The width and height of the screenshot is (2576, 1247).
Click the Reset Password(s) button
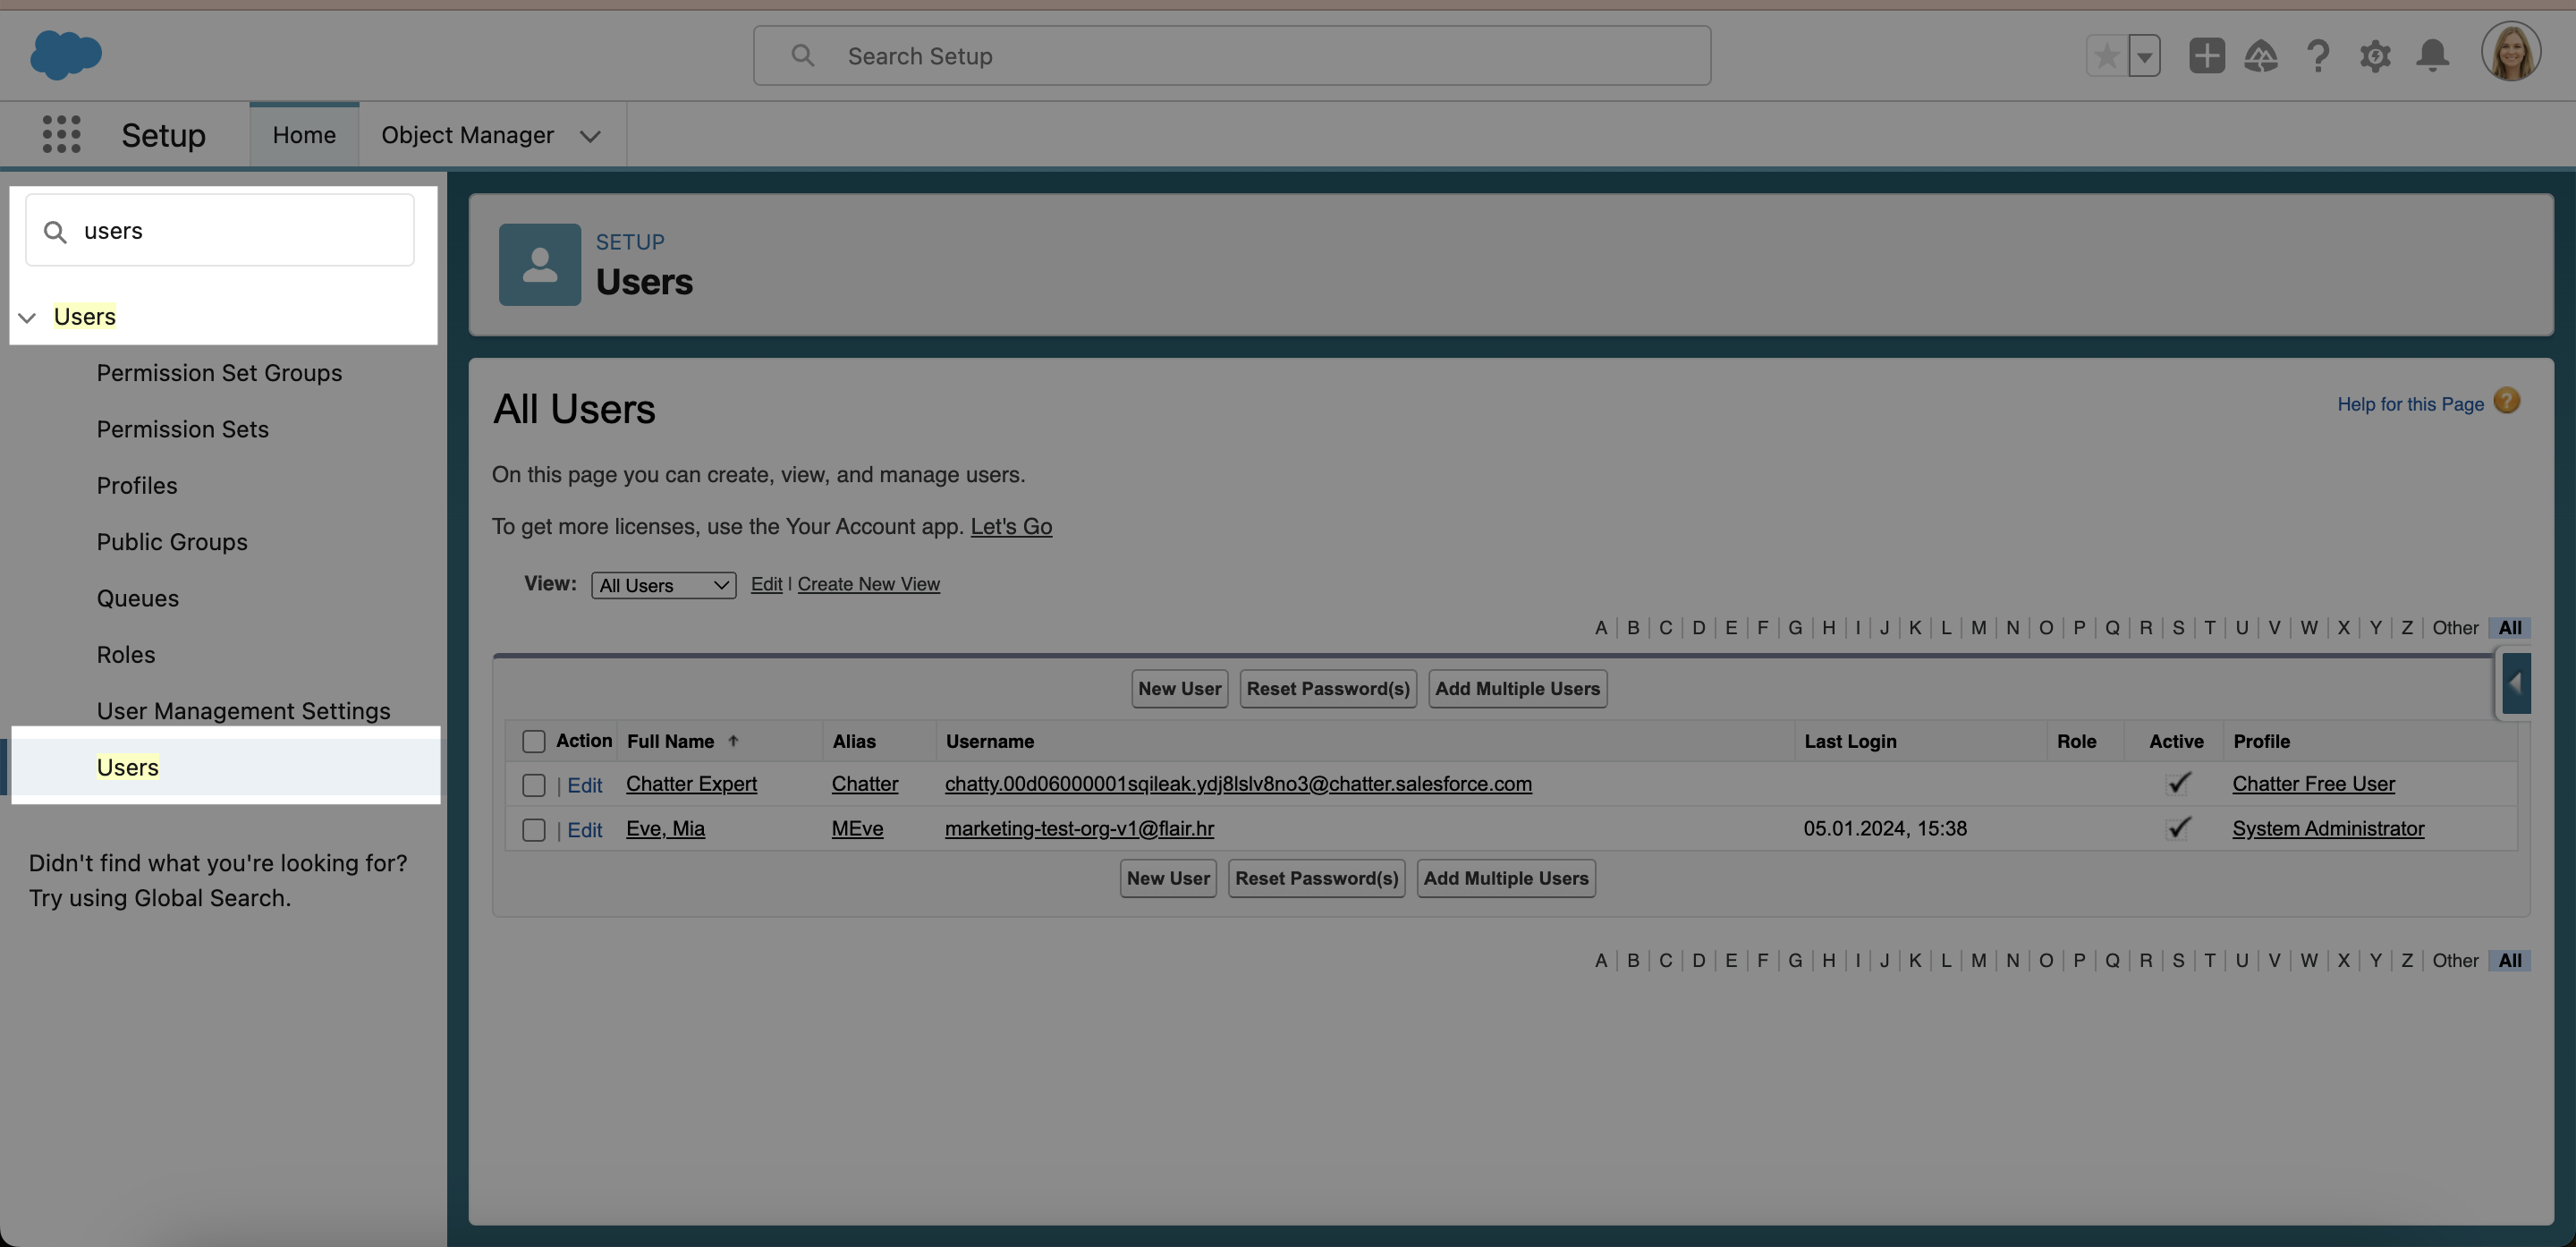(x=1326, y=689)
